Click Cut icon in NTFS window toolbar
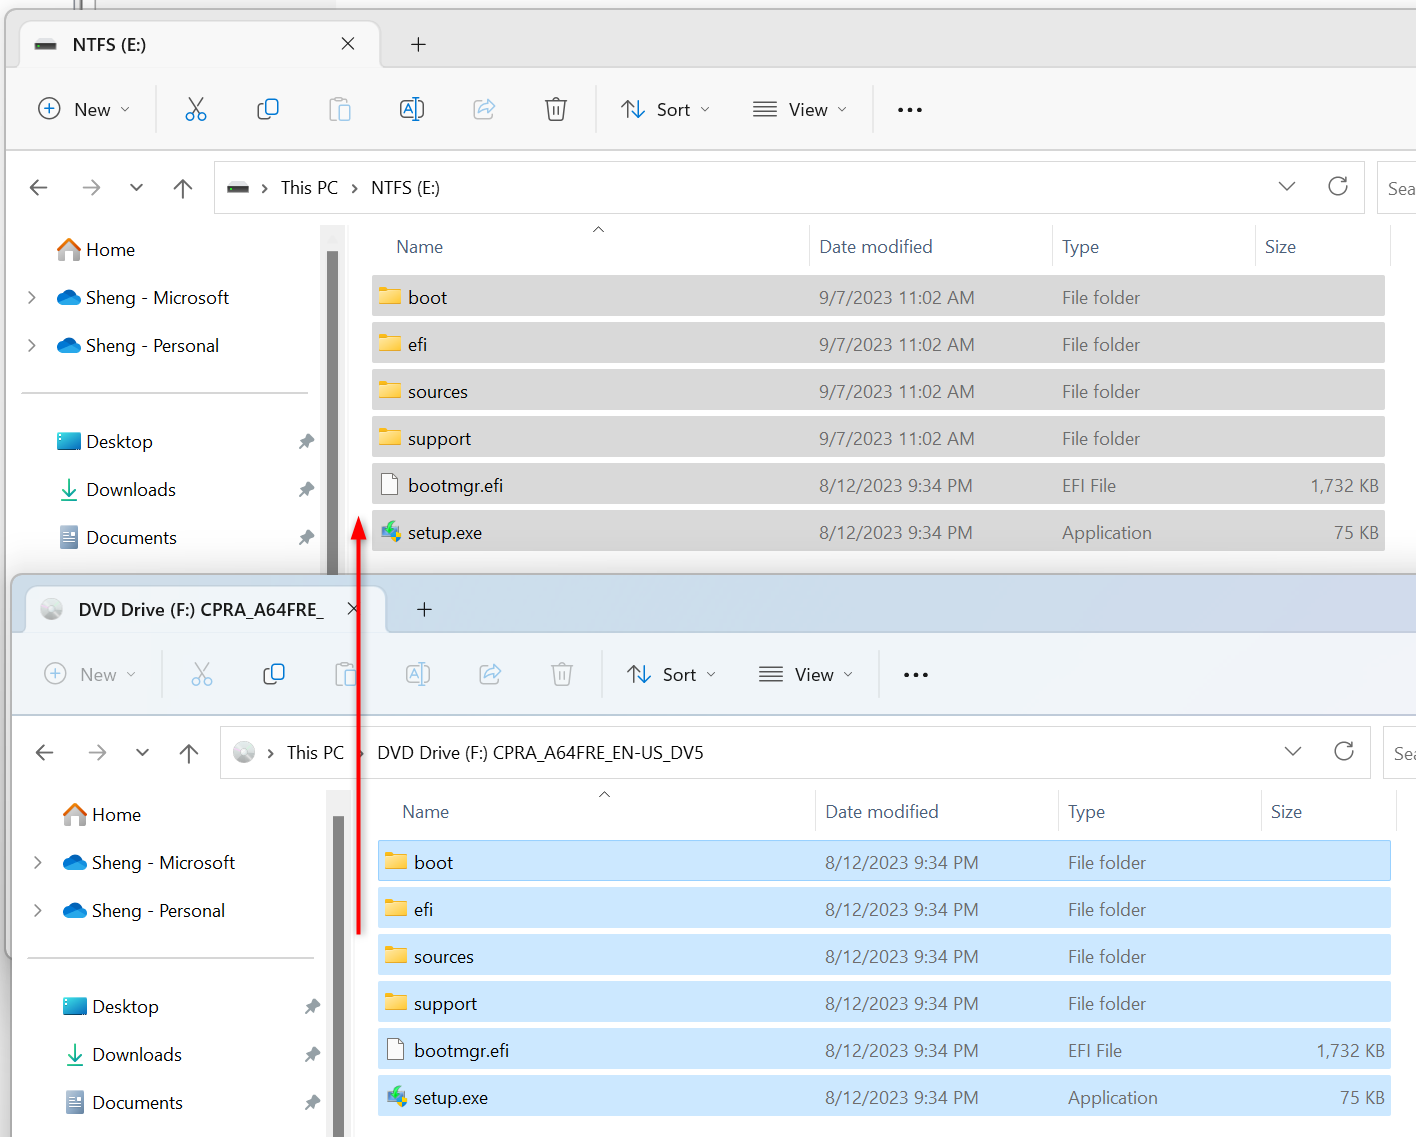 196,109
